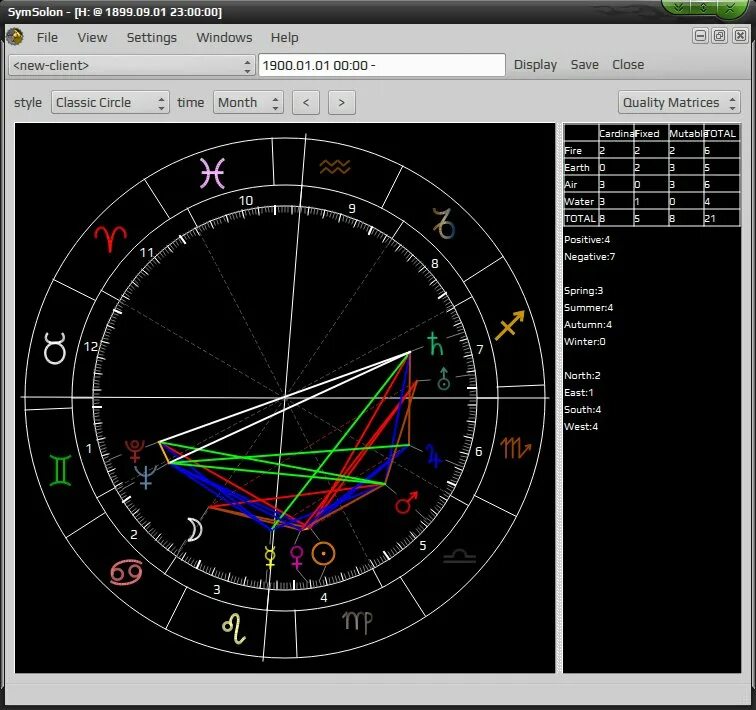Viewport: 756px width, 710px height.
Task: Click the Capricorn zodiac glyph
Action: pyautogui.click(x=444, y=224)
